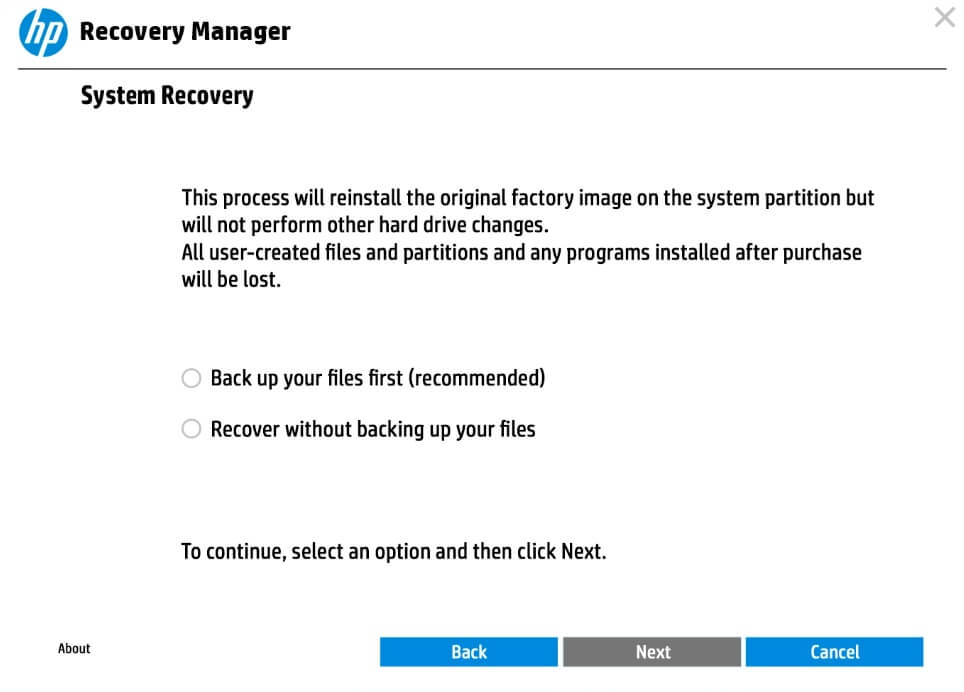Select Back up your files first (recommended)
The height and width of the screenshot is (692, 964).
pyautogui.click(x=191, y=378)
